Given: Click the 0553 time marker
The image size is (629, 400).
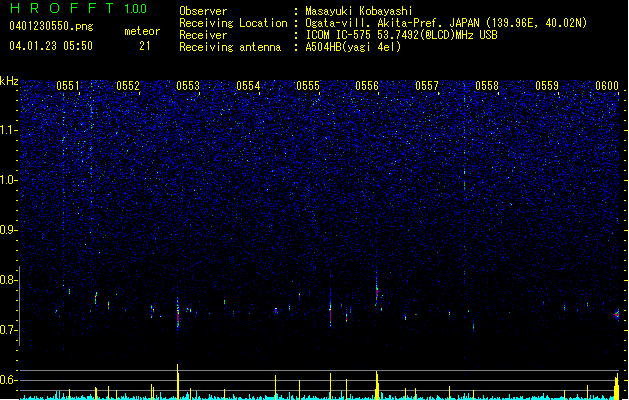Looking at the screenshot, I should 188,86.
